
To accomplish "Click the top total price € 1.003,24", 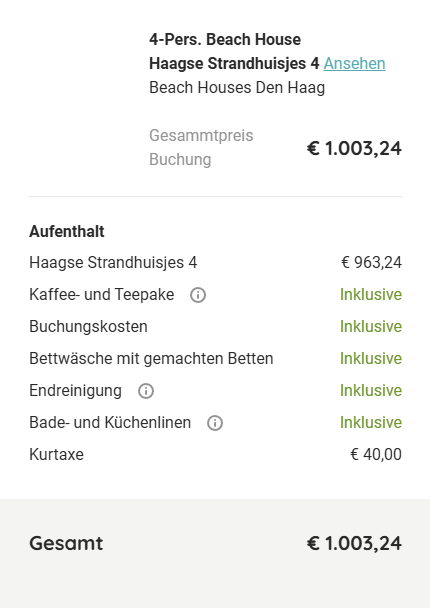I will [x=354, y=148].
